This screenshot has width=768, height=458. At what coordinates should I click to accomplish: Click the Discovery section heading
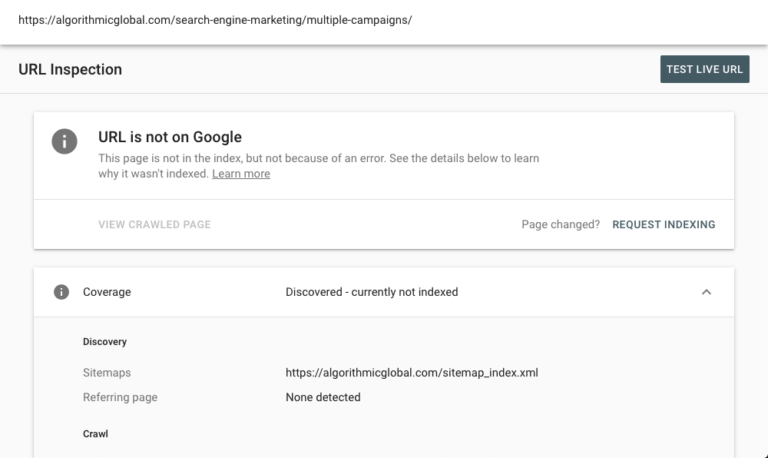pos(104,342)
